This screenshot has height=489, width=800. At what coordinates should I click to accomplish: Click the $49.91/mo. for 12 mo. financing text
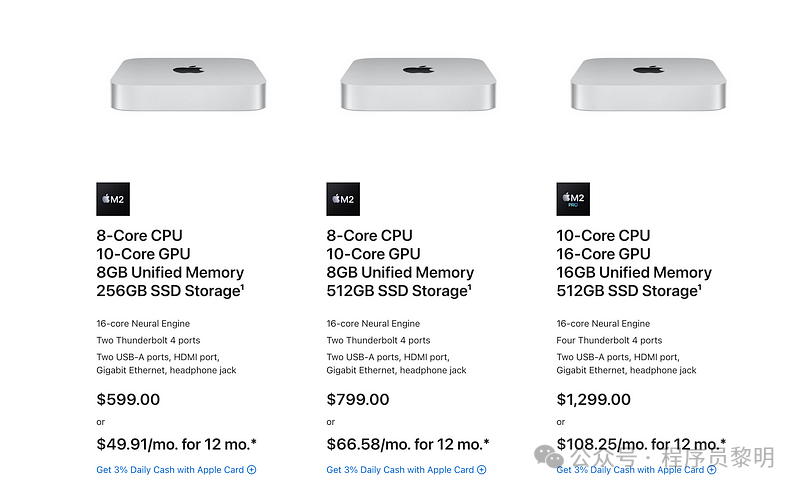(177, 445)
